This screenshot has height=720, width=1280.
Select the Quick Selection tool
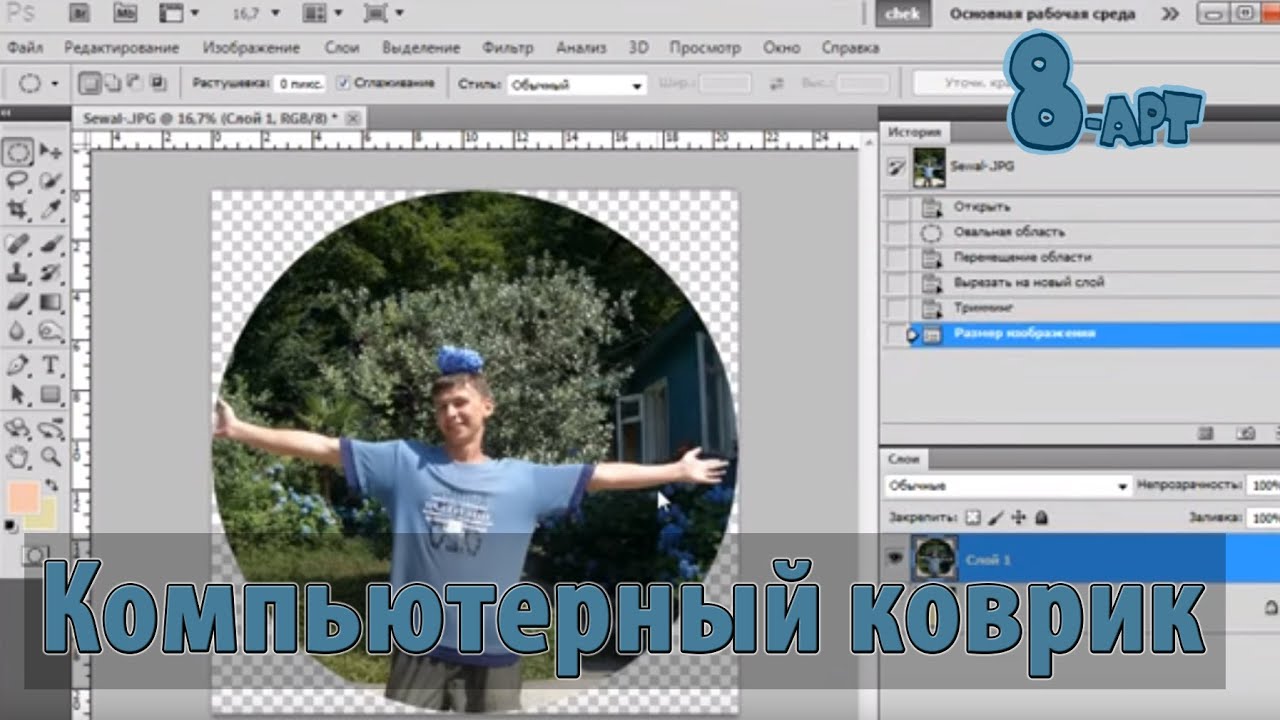[x=51, y=181]
